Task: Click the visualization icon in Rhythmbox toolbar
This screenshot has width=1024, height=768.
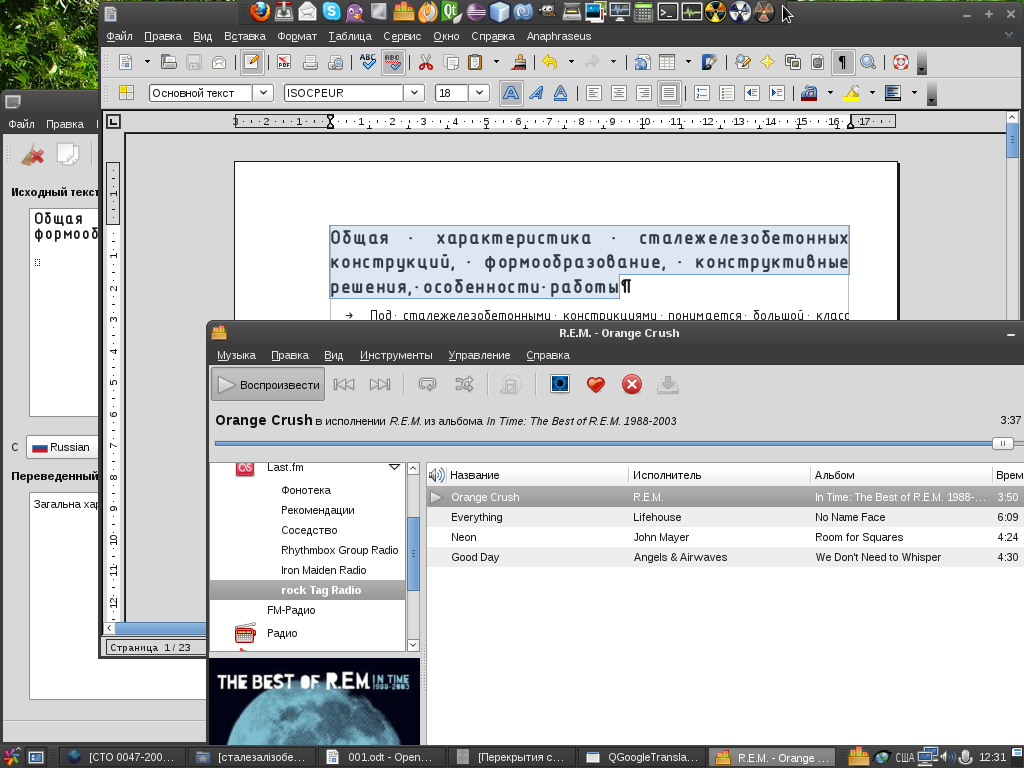Action: [560, 384]
